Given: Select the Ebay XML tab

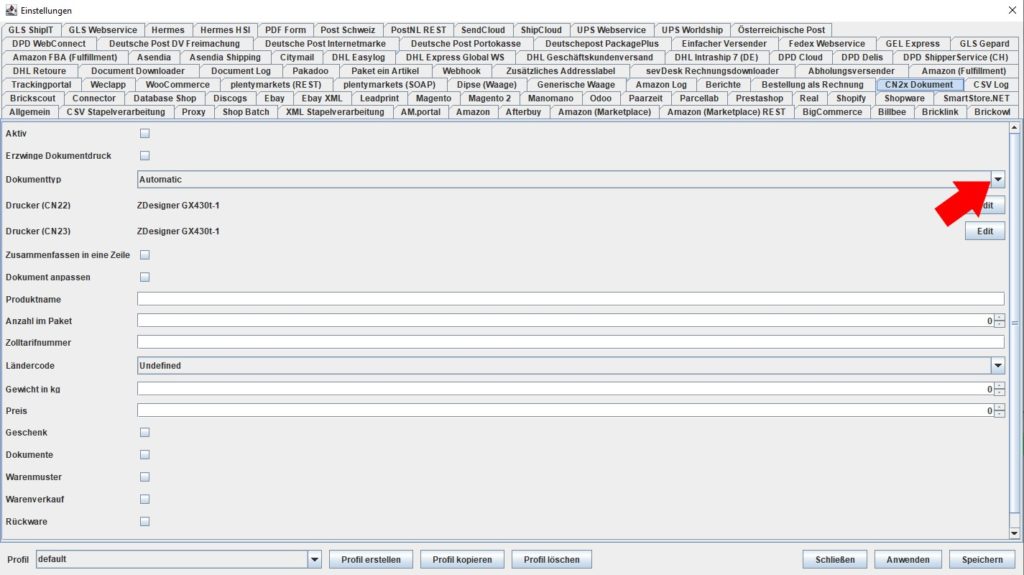Looking at the screenshot, I should tap(322, 99).
